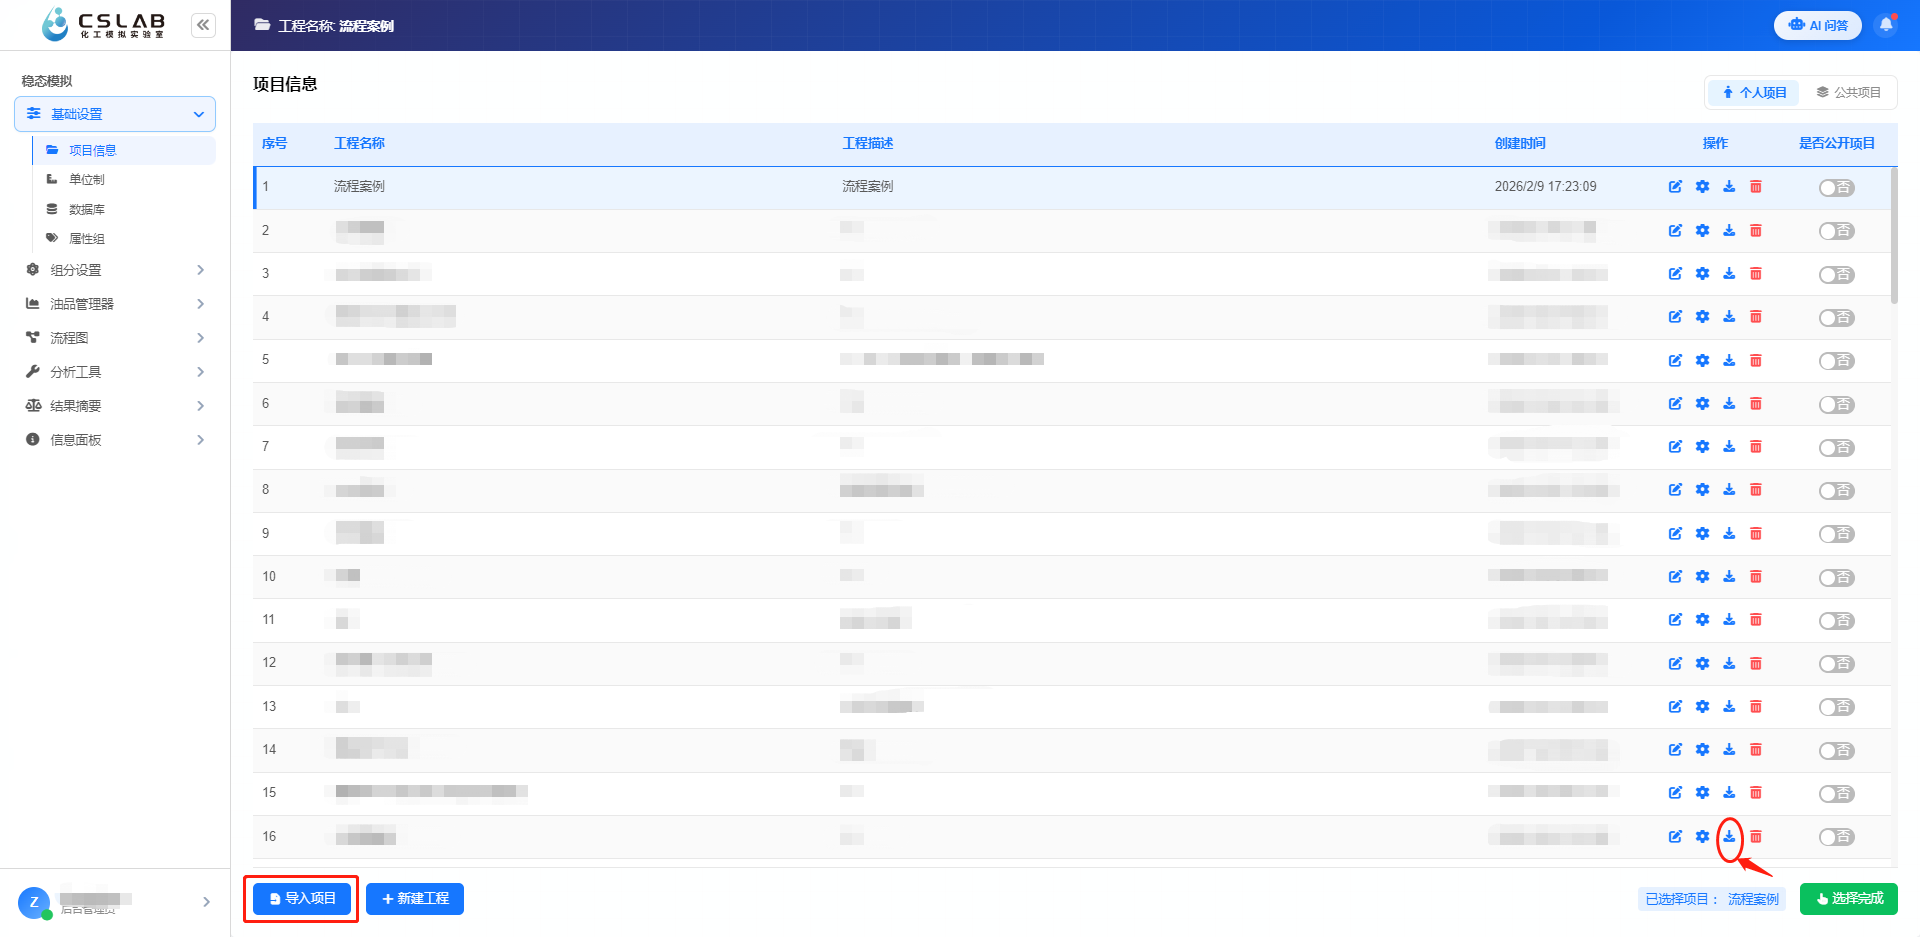Open settings gear icon in row 8
Image resolution: width=1920 pixels, height=937 pixels.
pyautogui.click(x=1702, y=490)
